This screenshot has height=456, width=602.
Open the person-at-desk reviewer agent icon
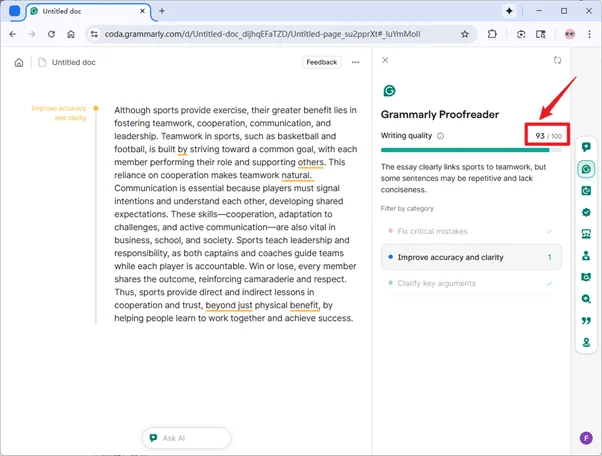click(586, 255)
